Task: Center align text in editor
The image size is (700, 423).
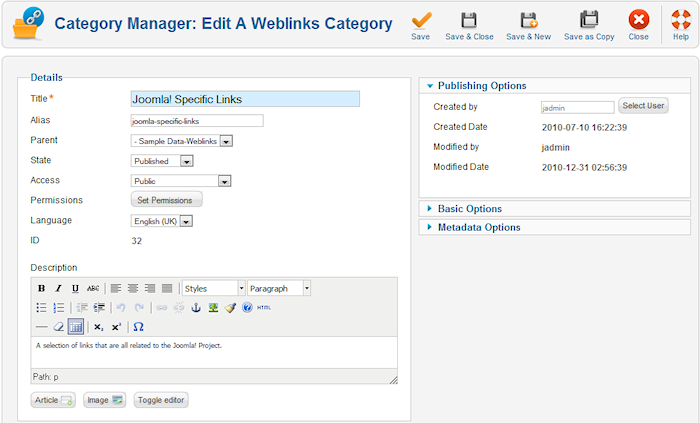Action: tap(133, 288)
